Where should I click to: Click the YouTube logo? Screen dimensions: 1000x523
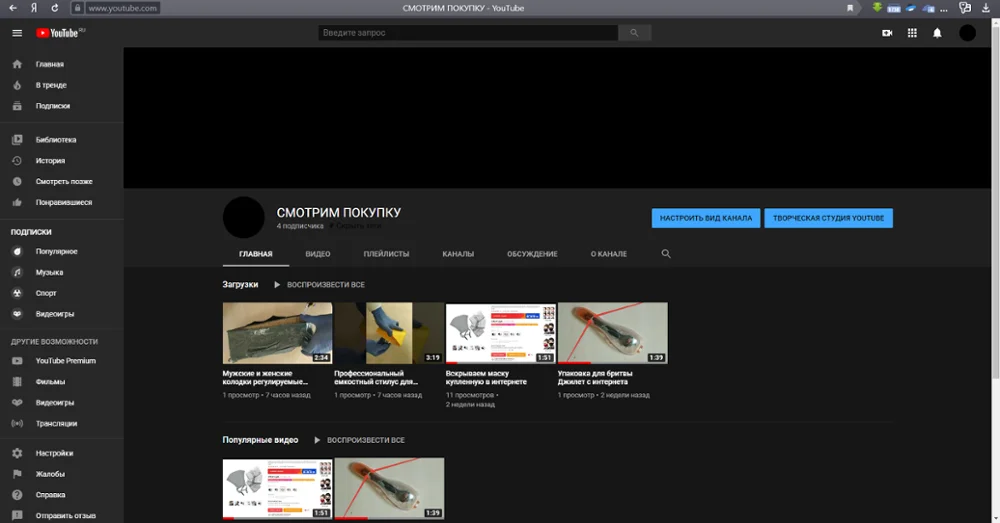(60, 33)
